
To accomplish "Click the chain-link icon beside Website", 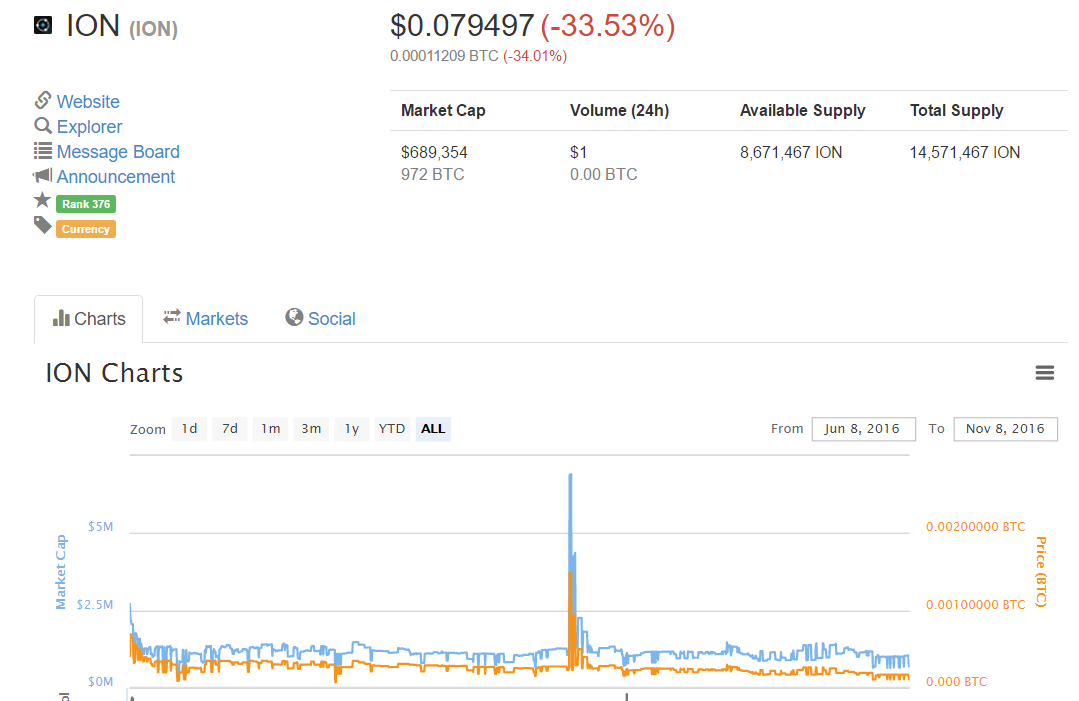I will click(x=43, y=100).
